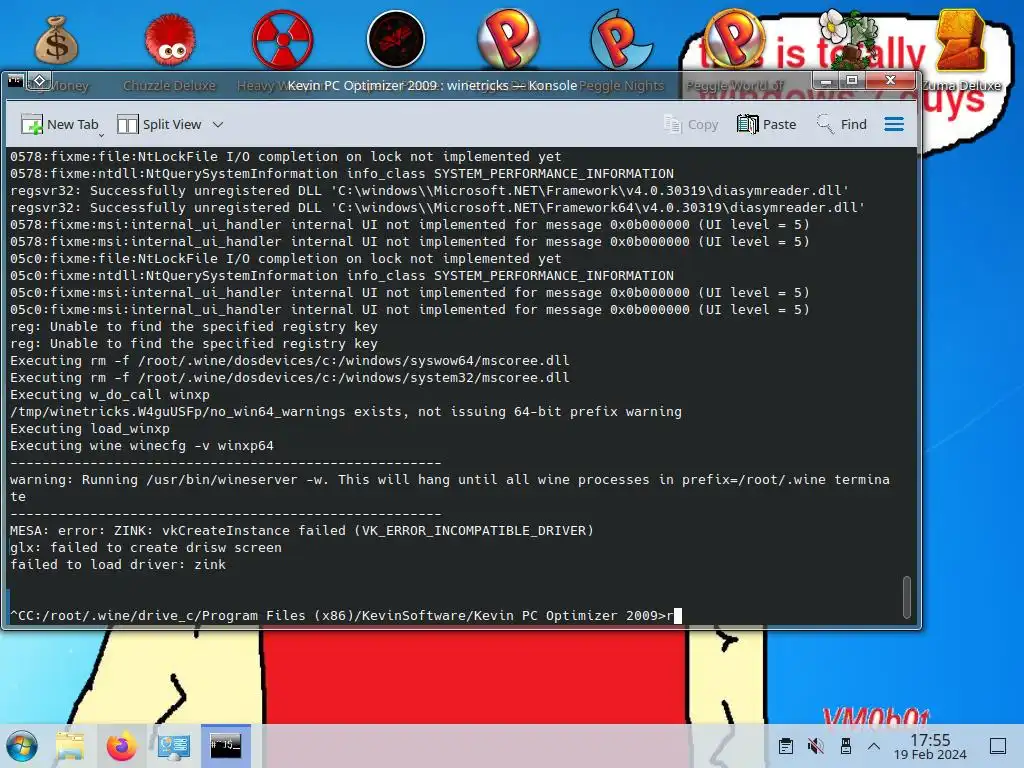Click the Konsole terminal scrollbar handle
The height and width of the screenshot is (768, 1024).
(906, 596)
